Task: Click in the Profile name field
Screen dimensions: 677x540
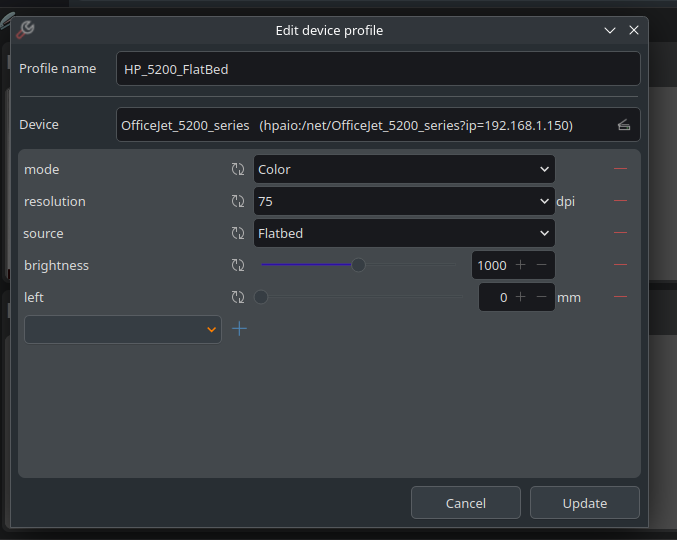Action: pos(377,69)
